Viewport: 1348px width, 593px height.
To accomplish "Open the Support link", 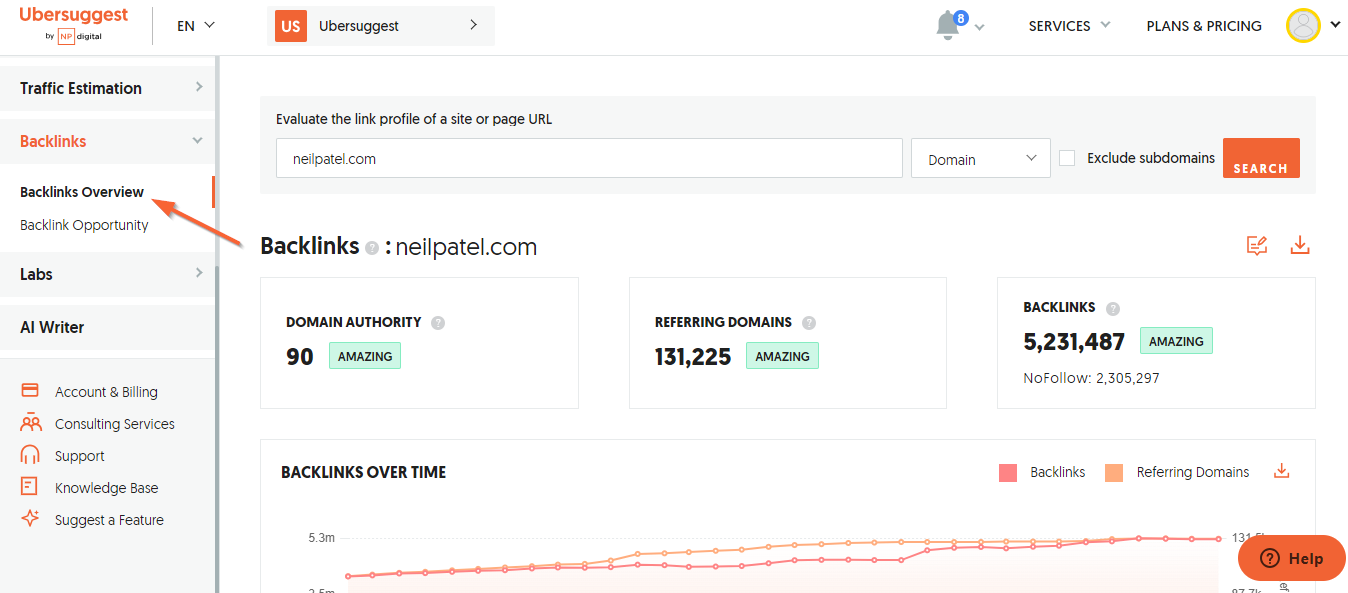I will (x=80, y=456).
